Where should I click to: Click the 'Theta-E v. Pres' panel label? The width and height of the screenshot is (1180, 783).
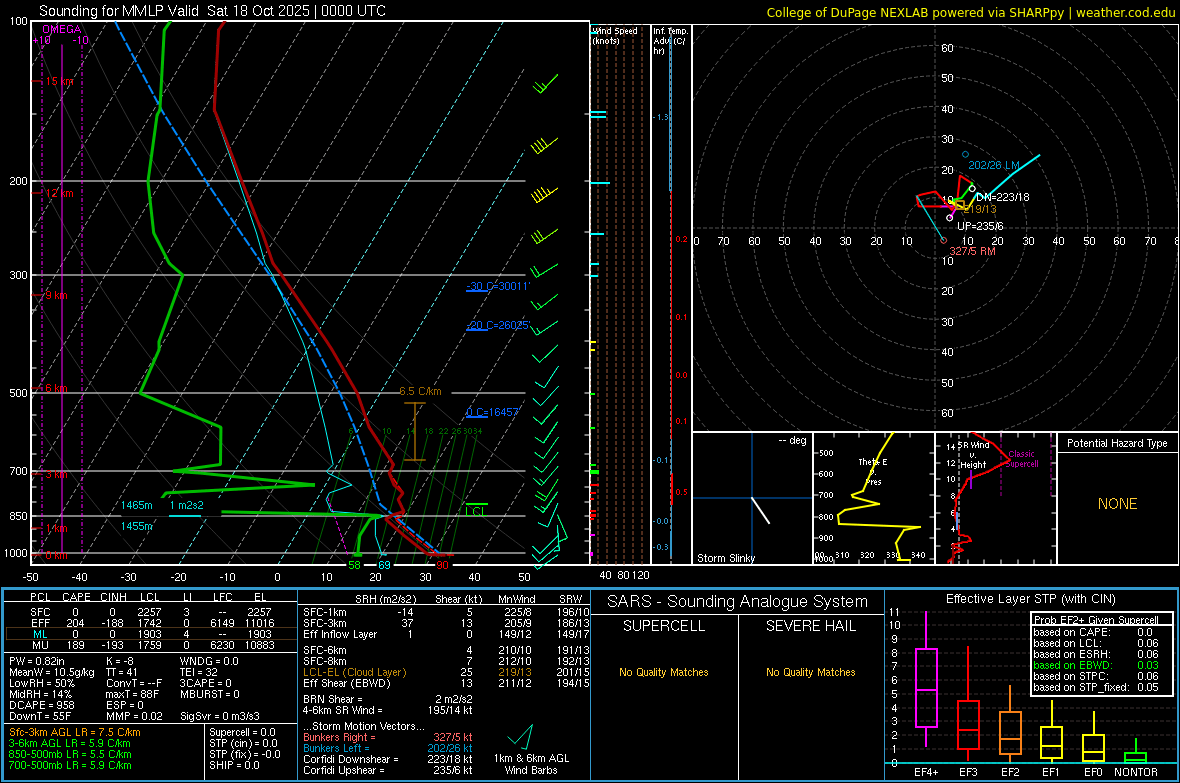point(873,471)
